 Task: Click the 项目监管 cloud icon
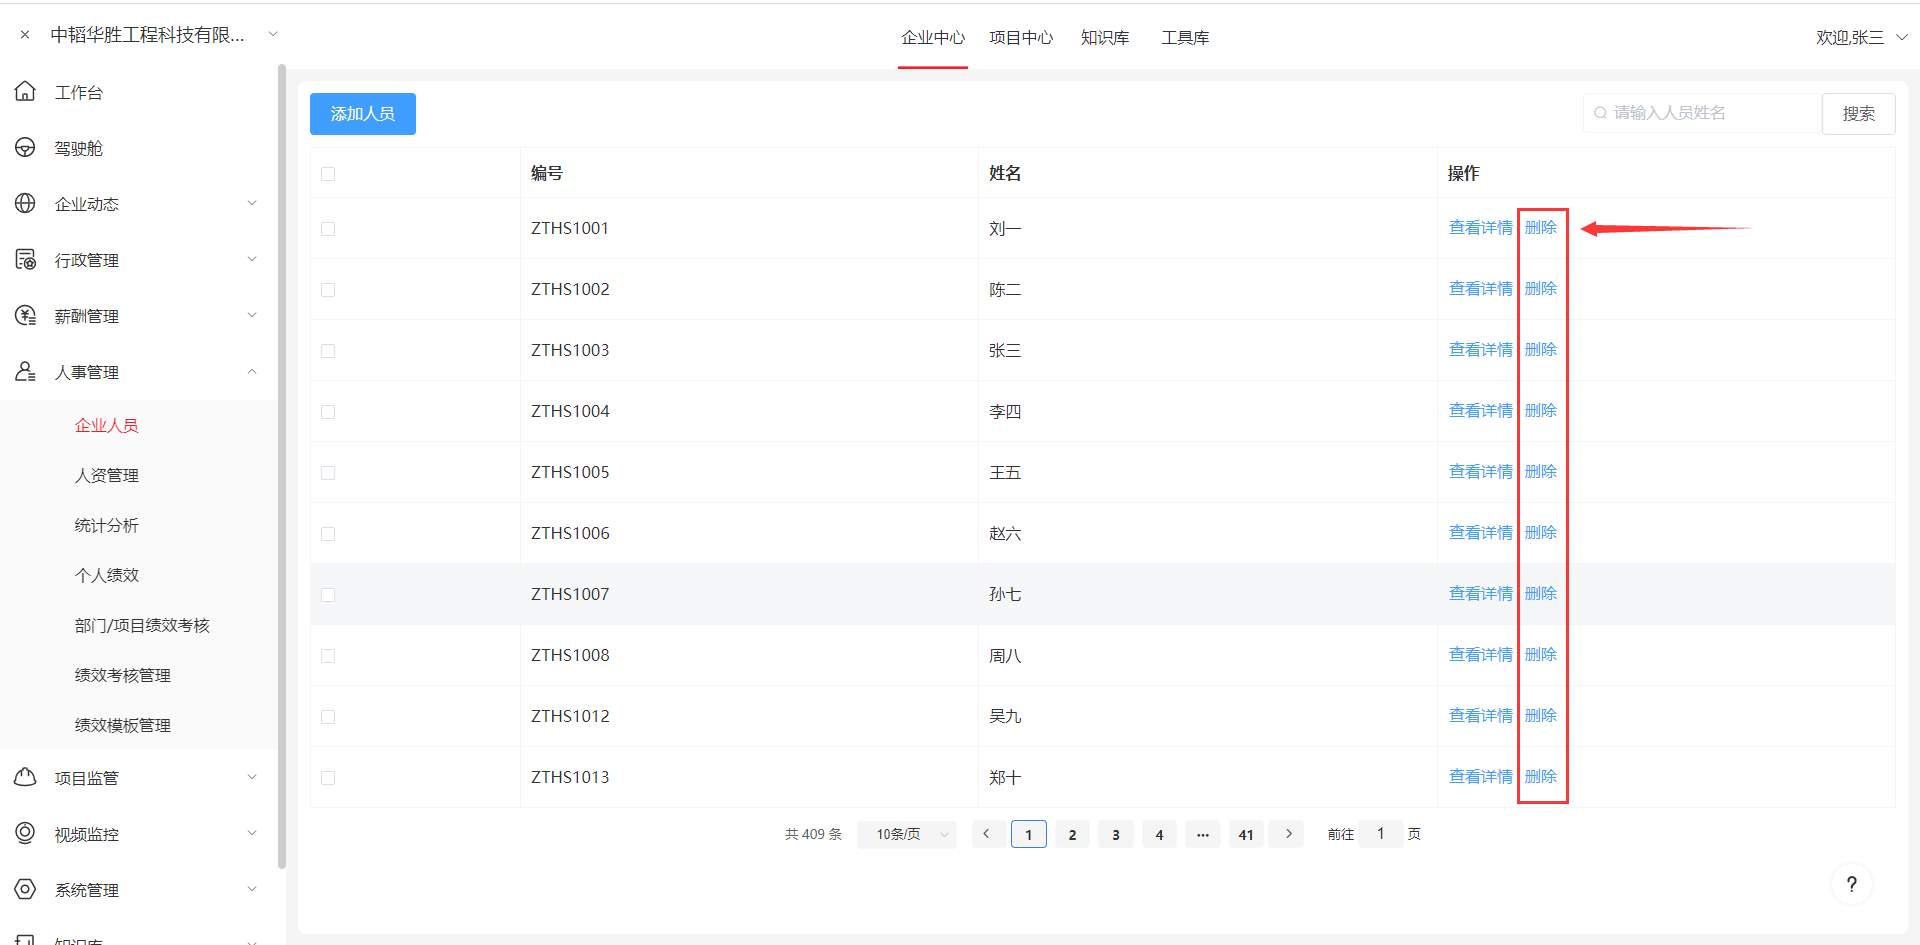[26, 778]
